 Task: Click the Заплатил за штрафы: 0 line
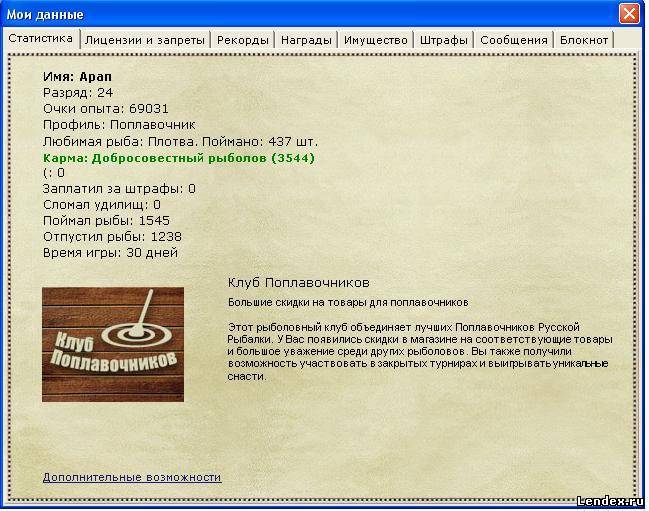point(119,189)
